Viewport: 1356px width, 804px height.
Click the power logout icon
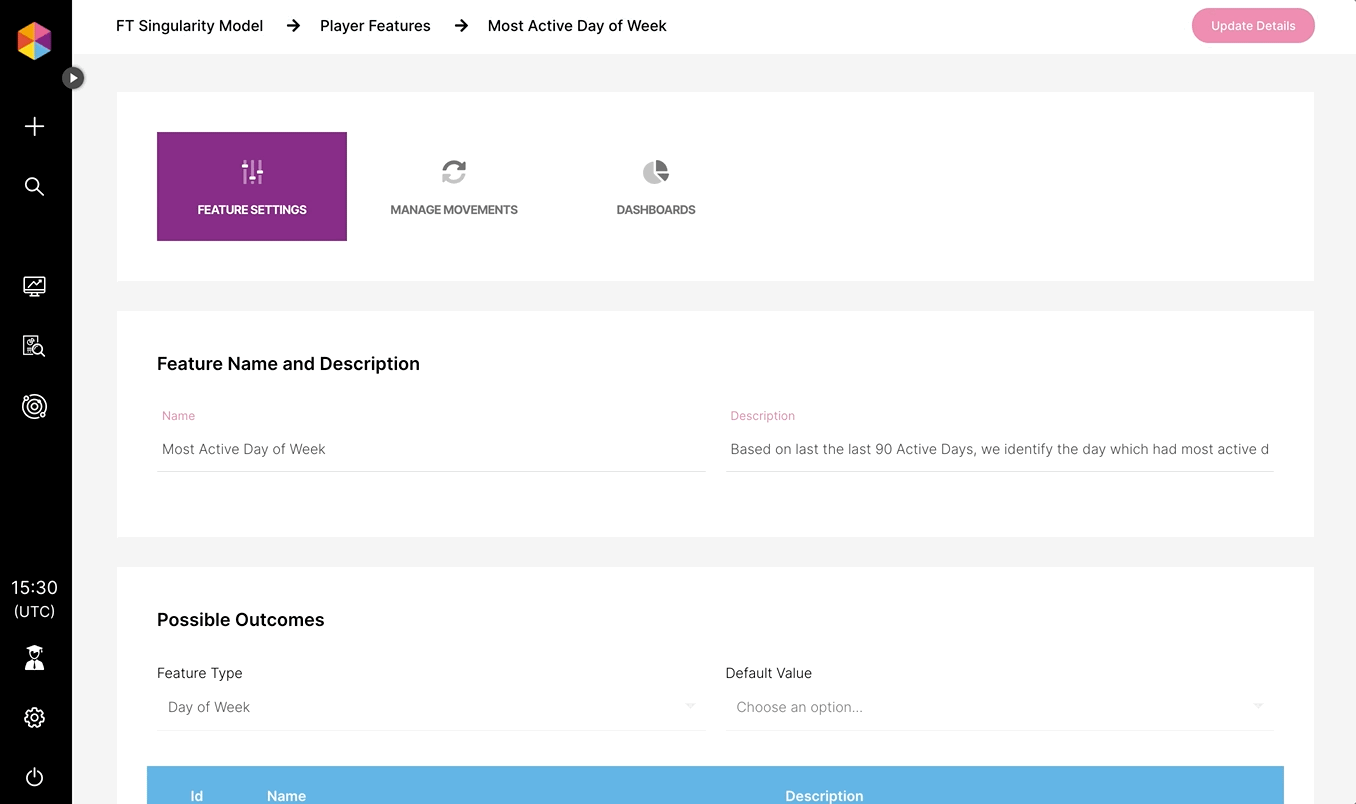coord(34,777)
